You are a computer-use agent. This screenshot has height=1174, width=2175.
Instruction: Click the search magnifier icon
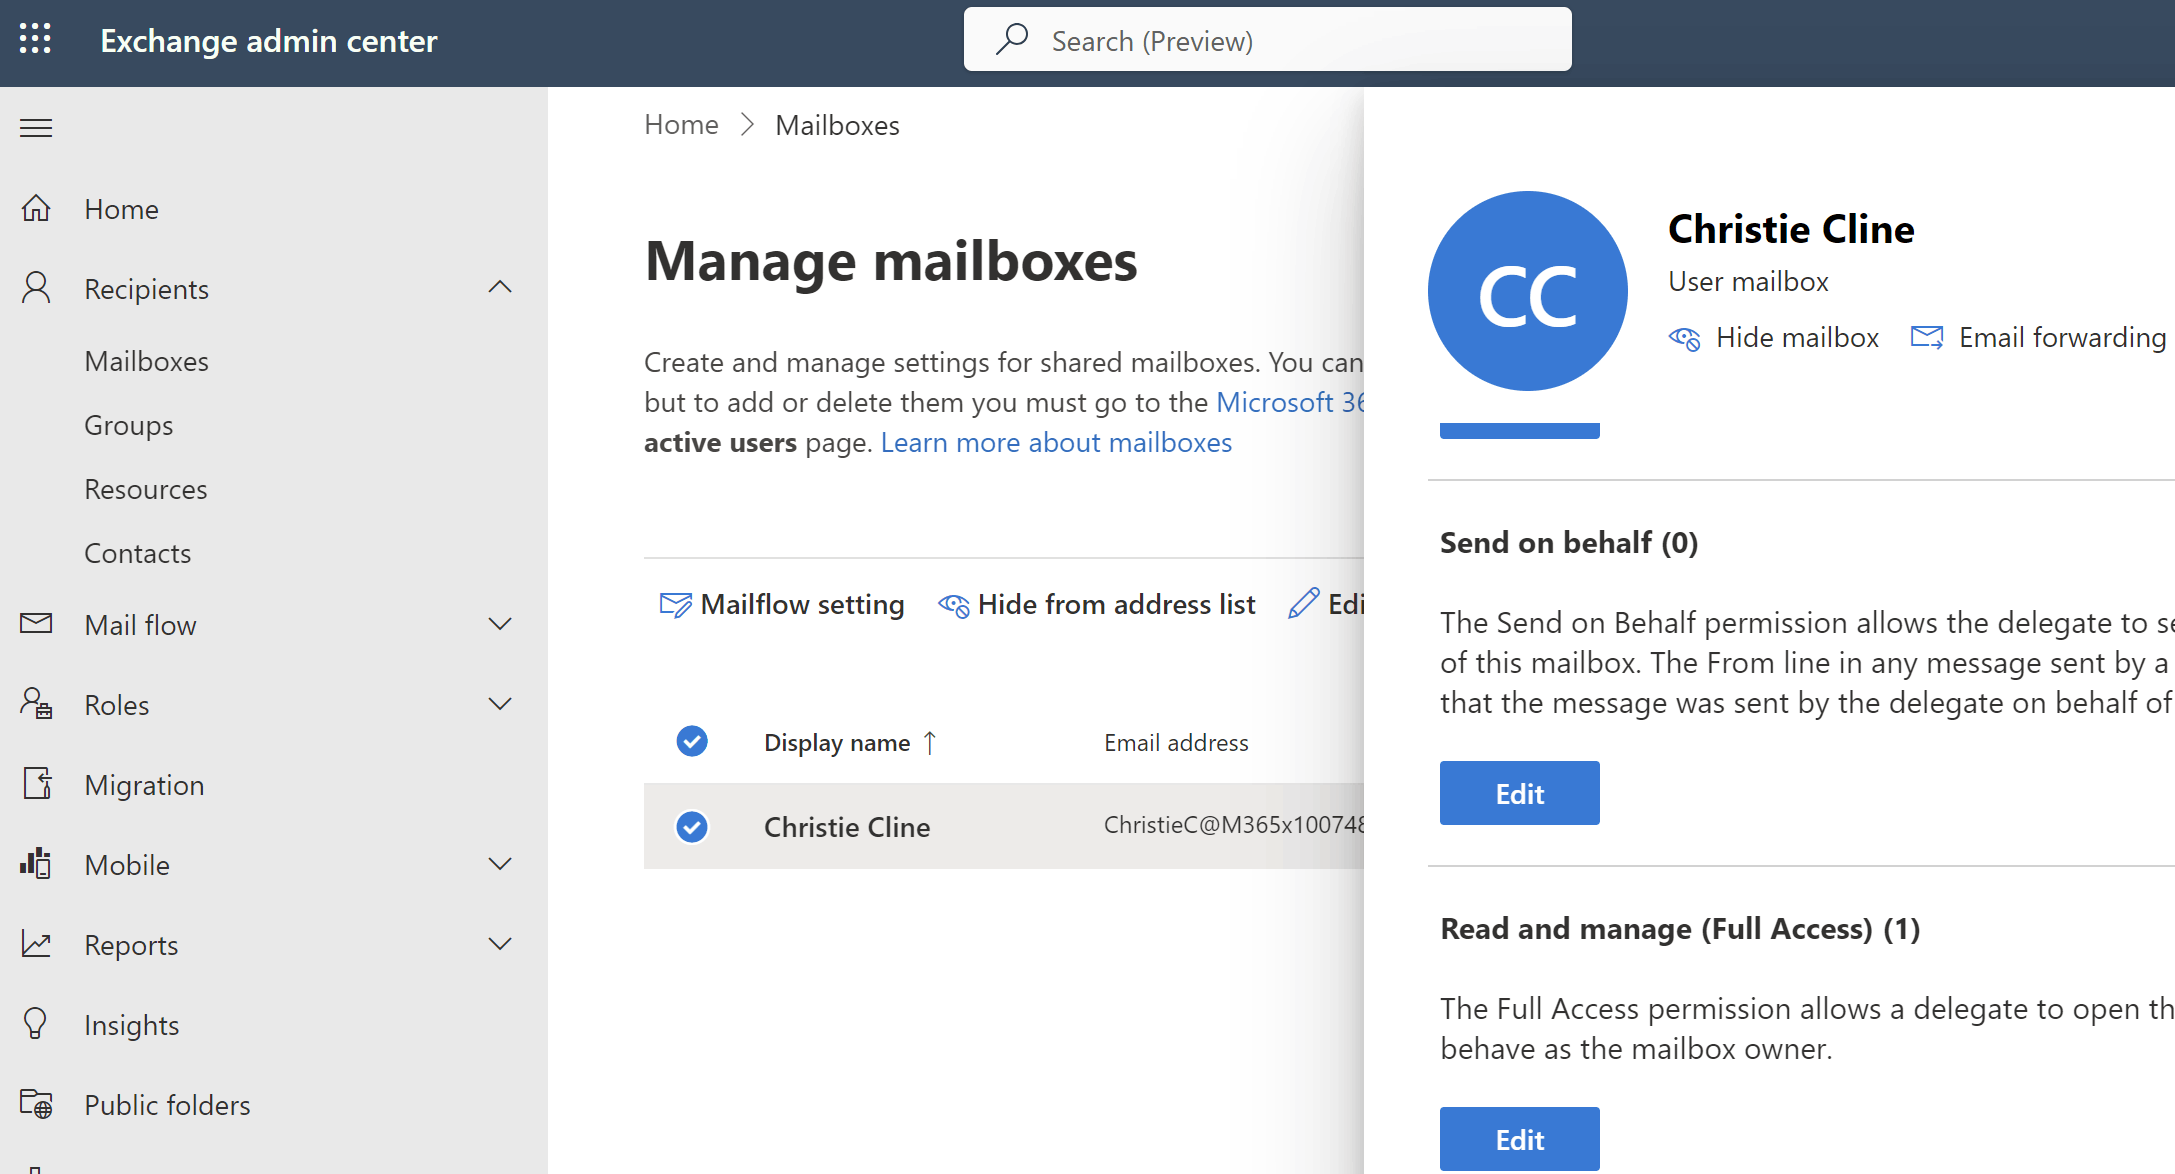[1012, 39]
